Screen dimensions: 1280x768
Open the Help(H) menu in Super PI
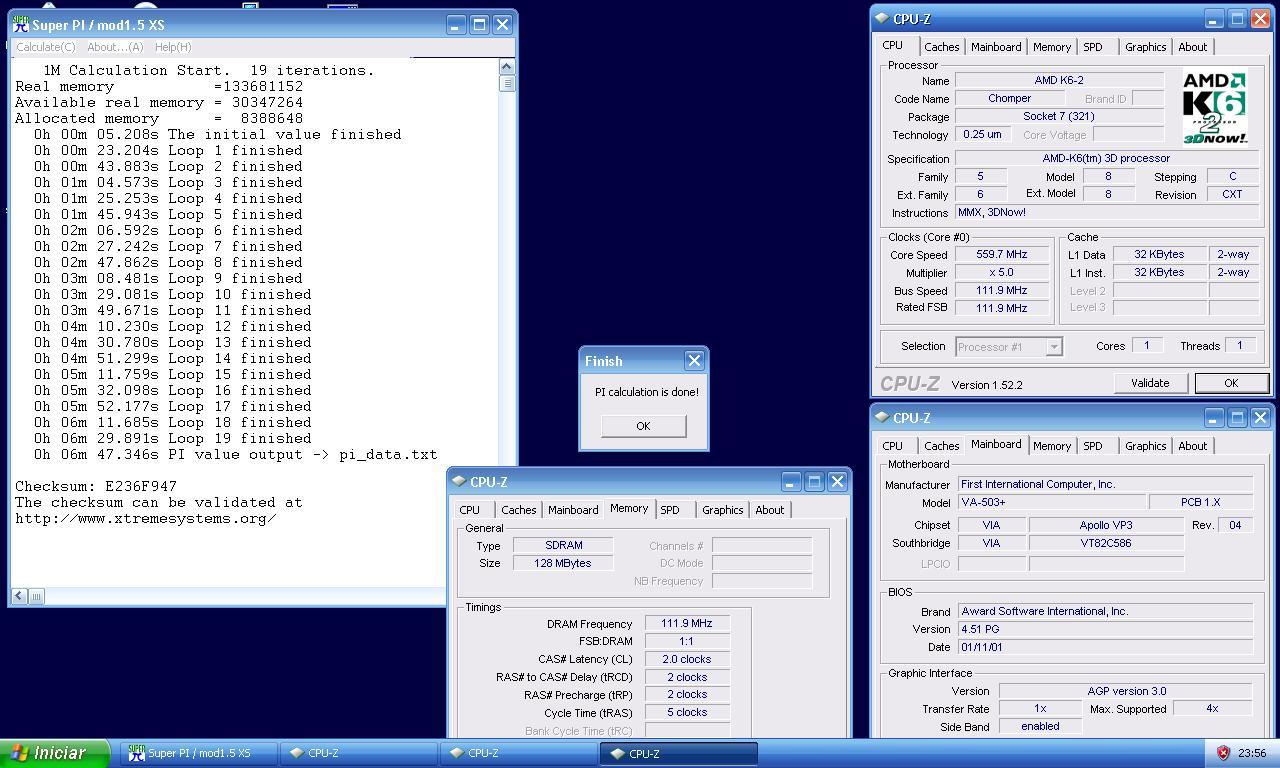173,47
